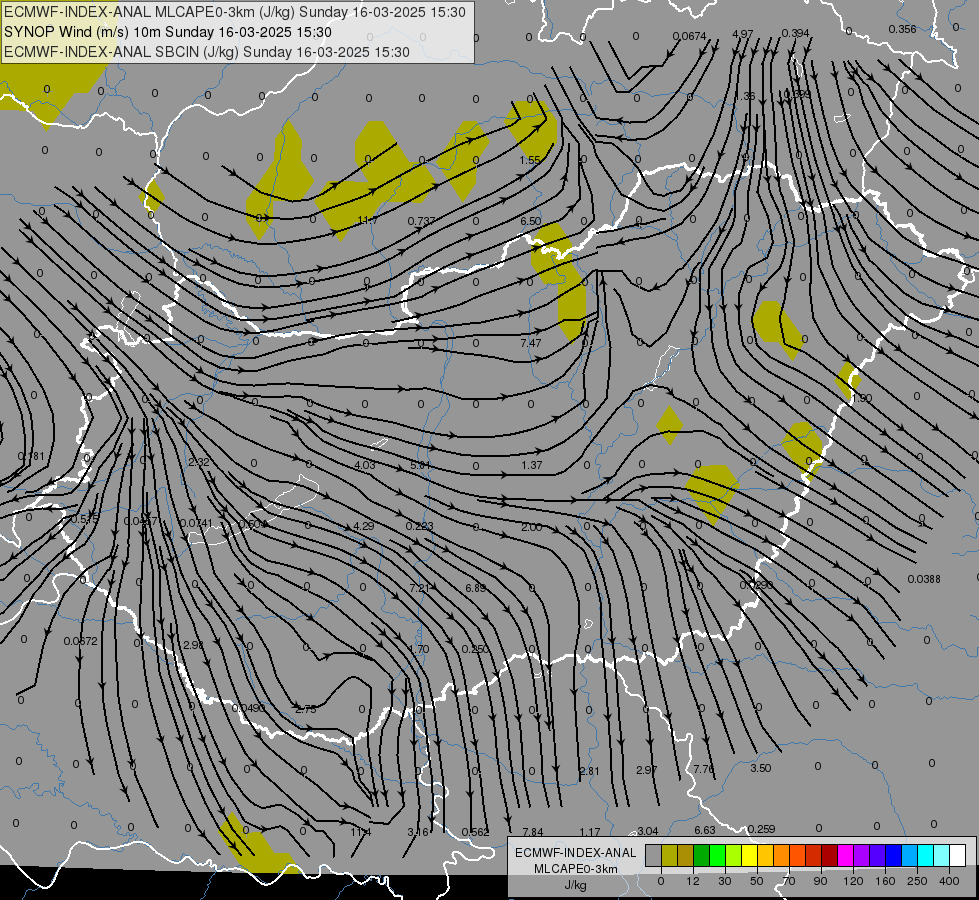Select the magenta legend swatch

pos(846,855)
